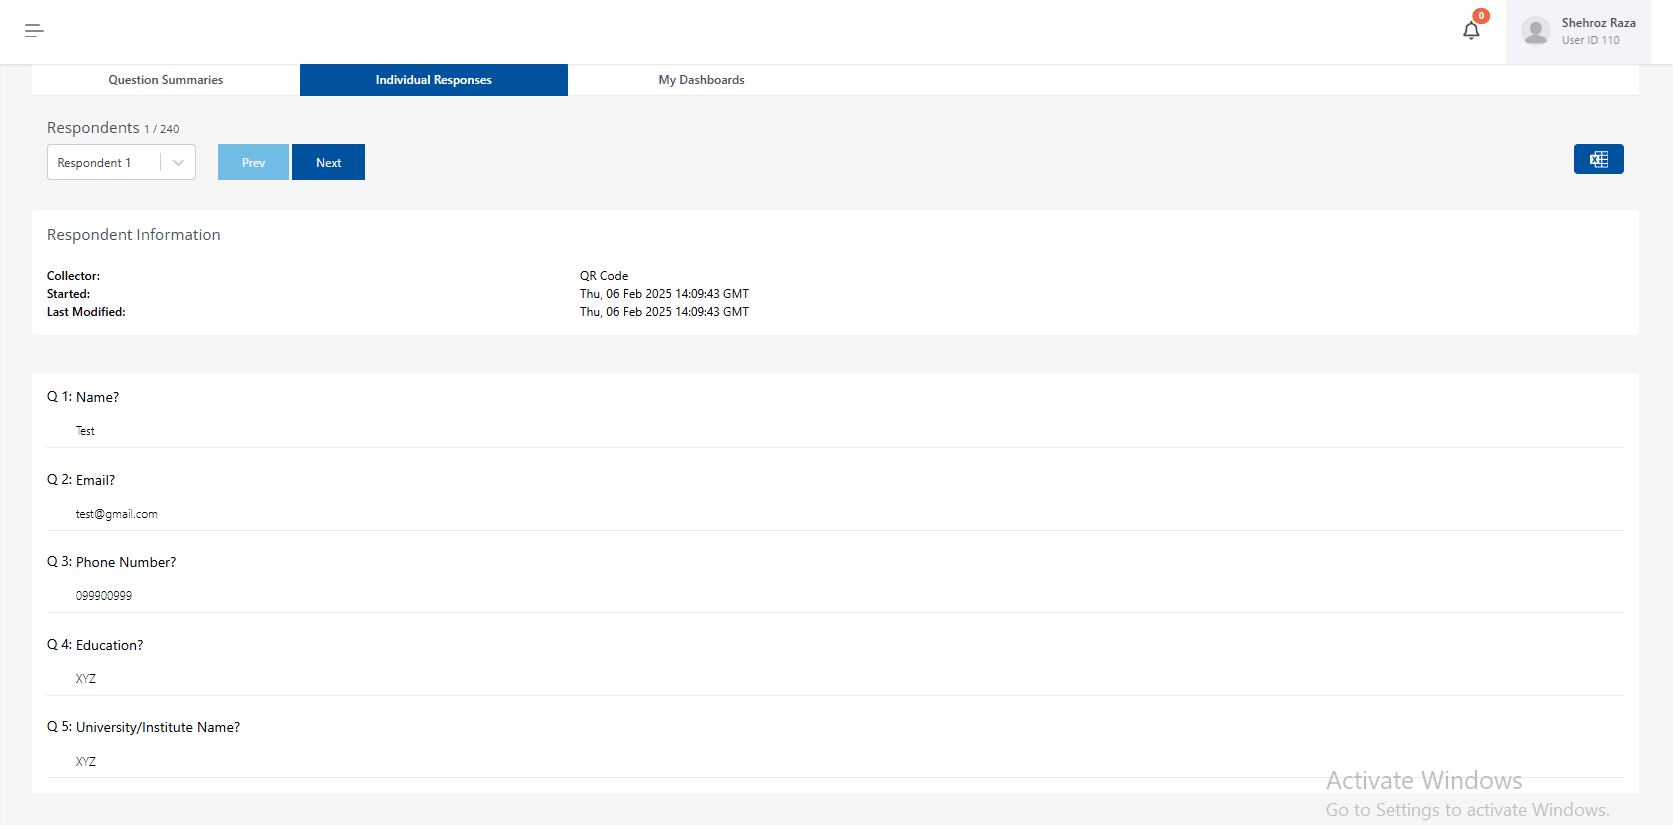Open the Respondent 1 dropdown

[105, 163]
